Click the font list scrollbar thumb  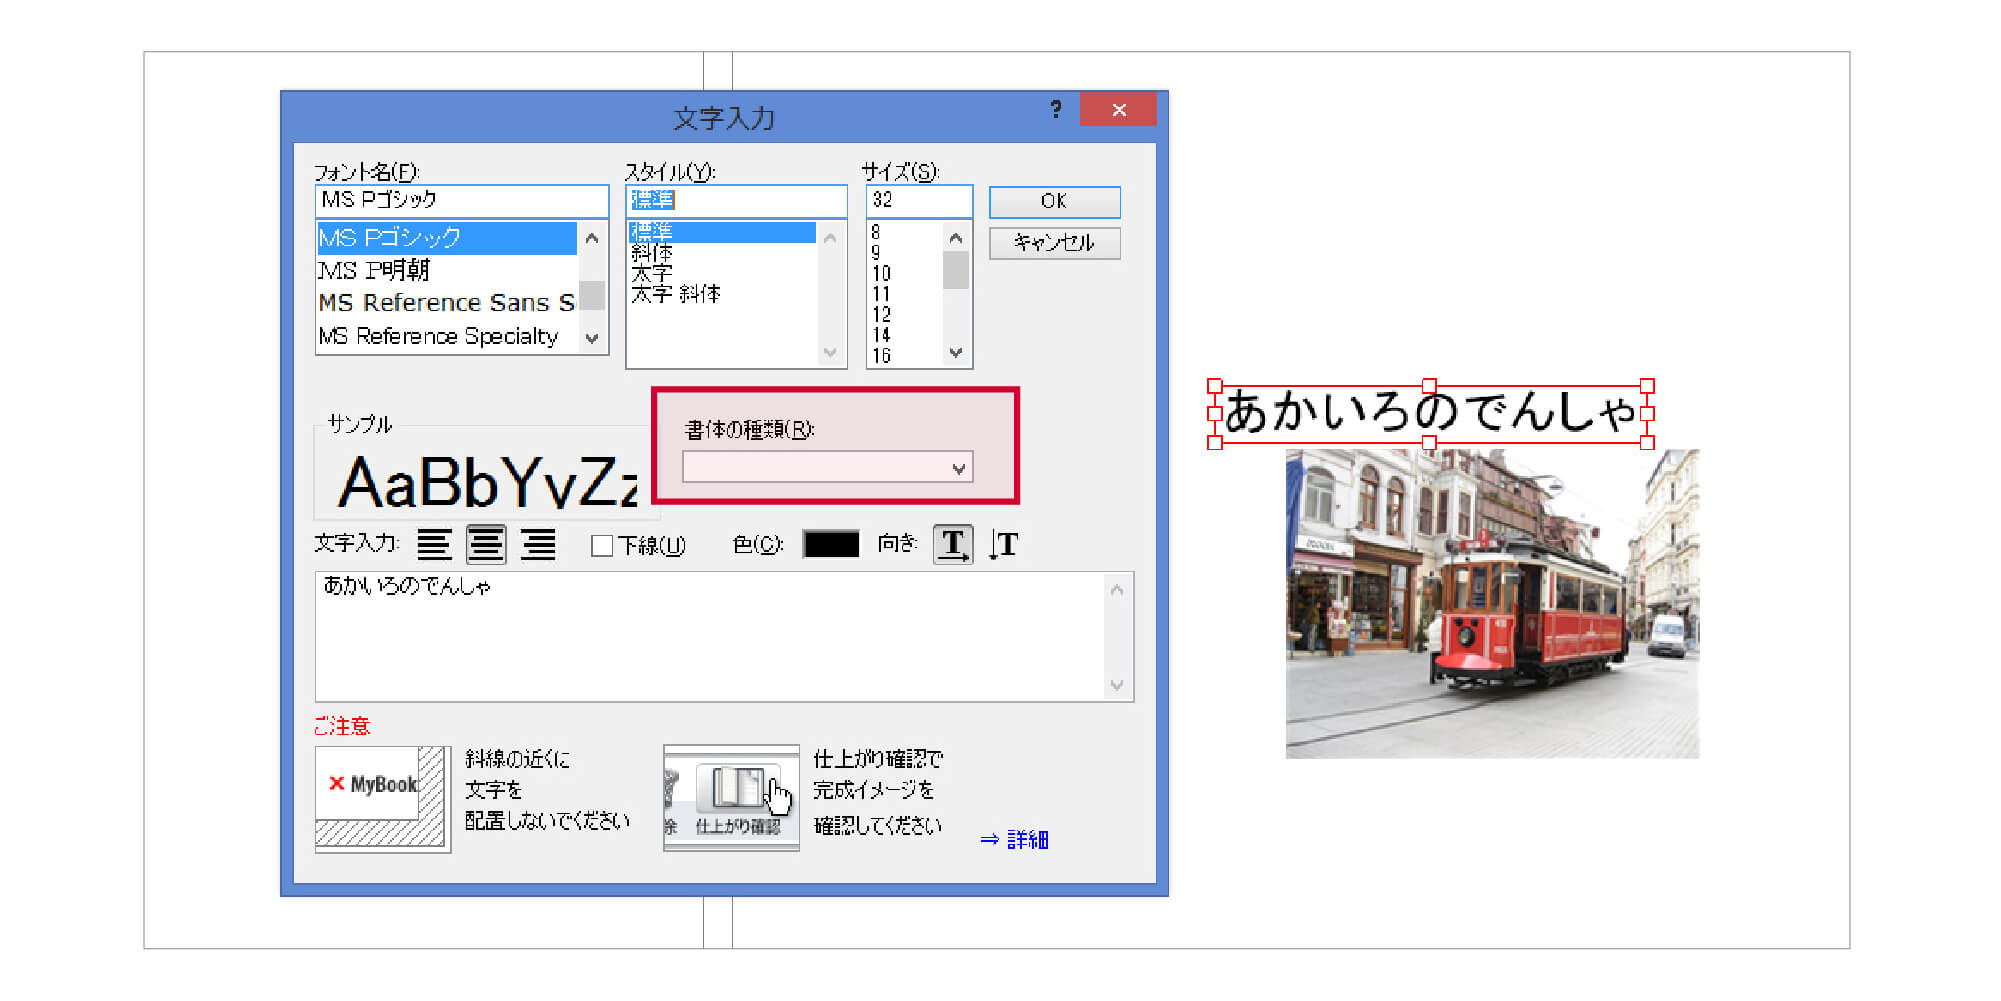(x=592, y=296)
